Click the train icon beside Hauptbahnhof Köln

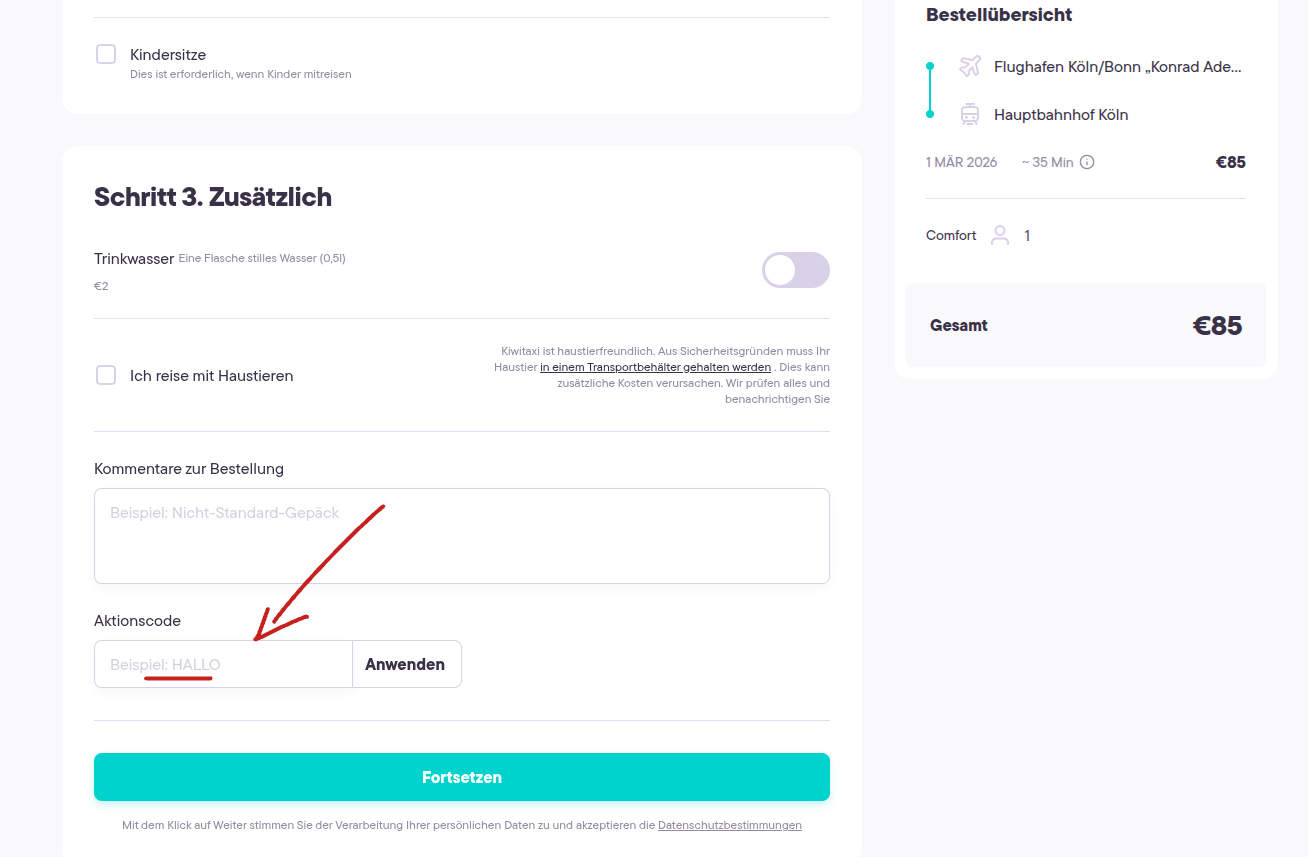click(x=969, y=114)
